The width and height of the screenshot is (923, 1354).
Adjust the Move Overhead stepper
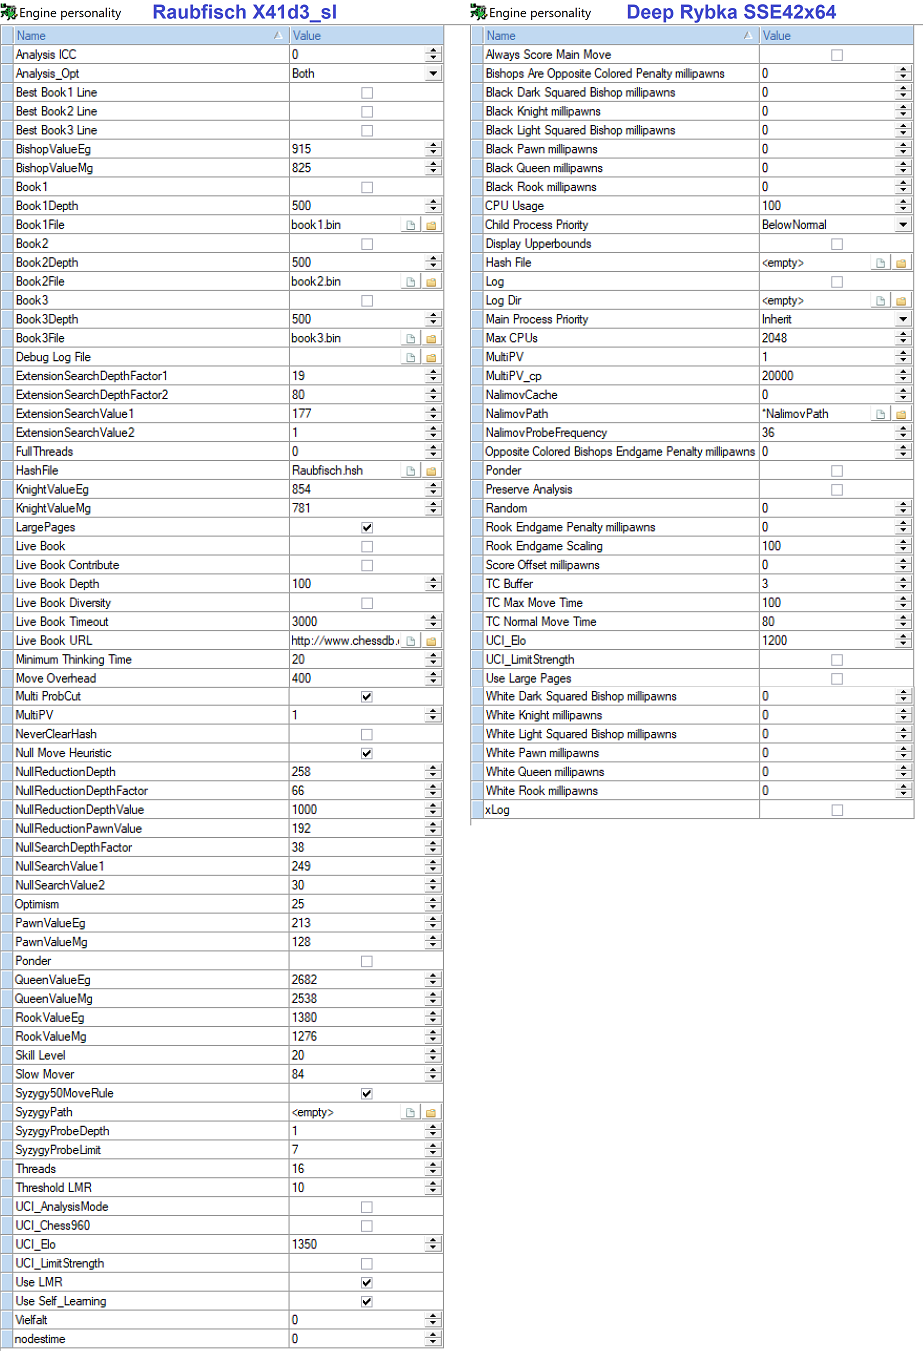coord(433,678)
